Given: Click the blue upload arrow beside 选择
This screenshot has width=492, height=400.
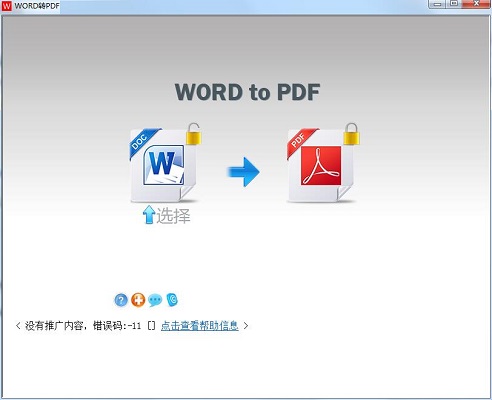Looking at the screenshot, I should 149,215.
